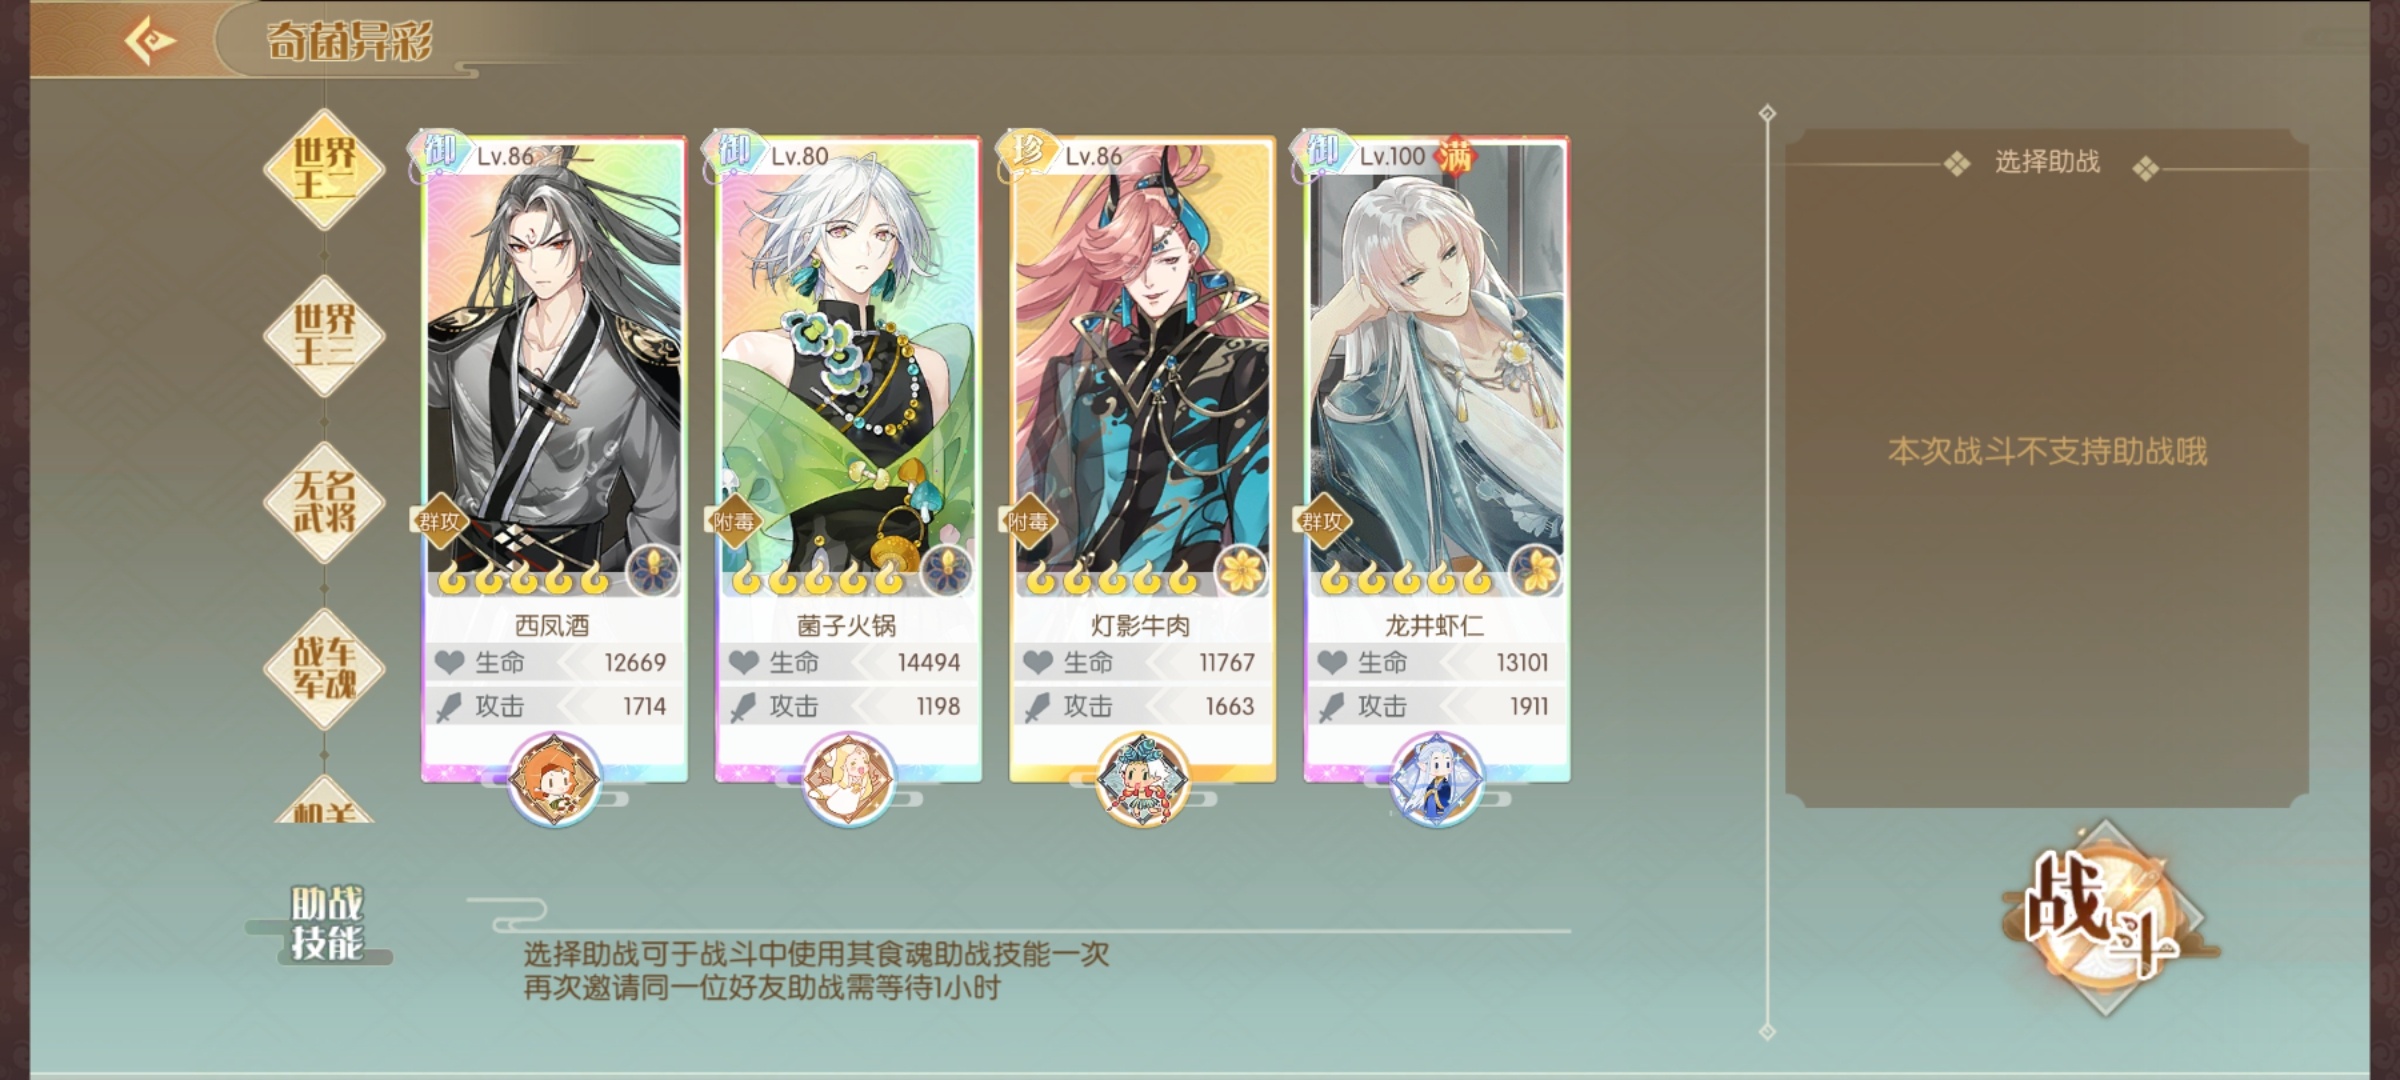
Task: Open the chibi avatar under 龙井虾仁
Action: coord(1436,779)
